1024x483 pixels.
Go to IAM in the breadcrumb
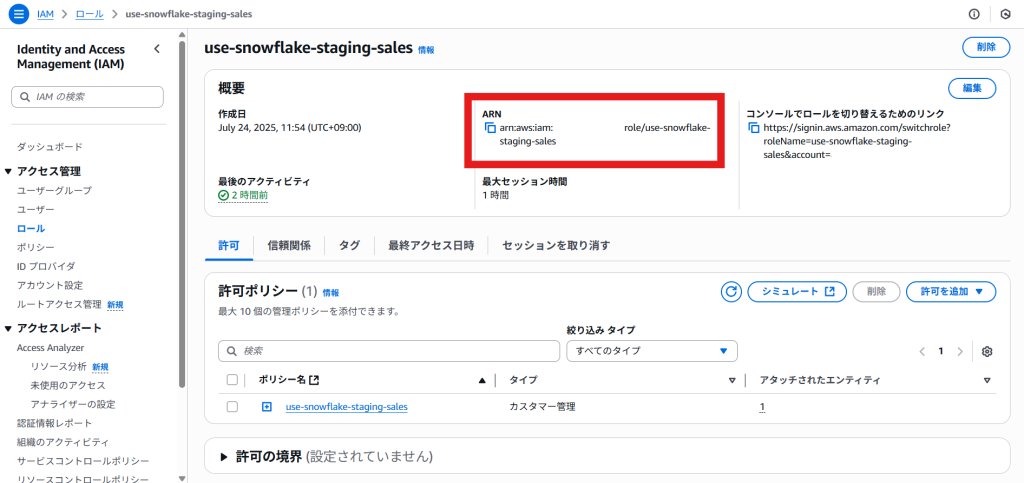click(45, 14)
